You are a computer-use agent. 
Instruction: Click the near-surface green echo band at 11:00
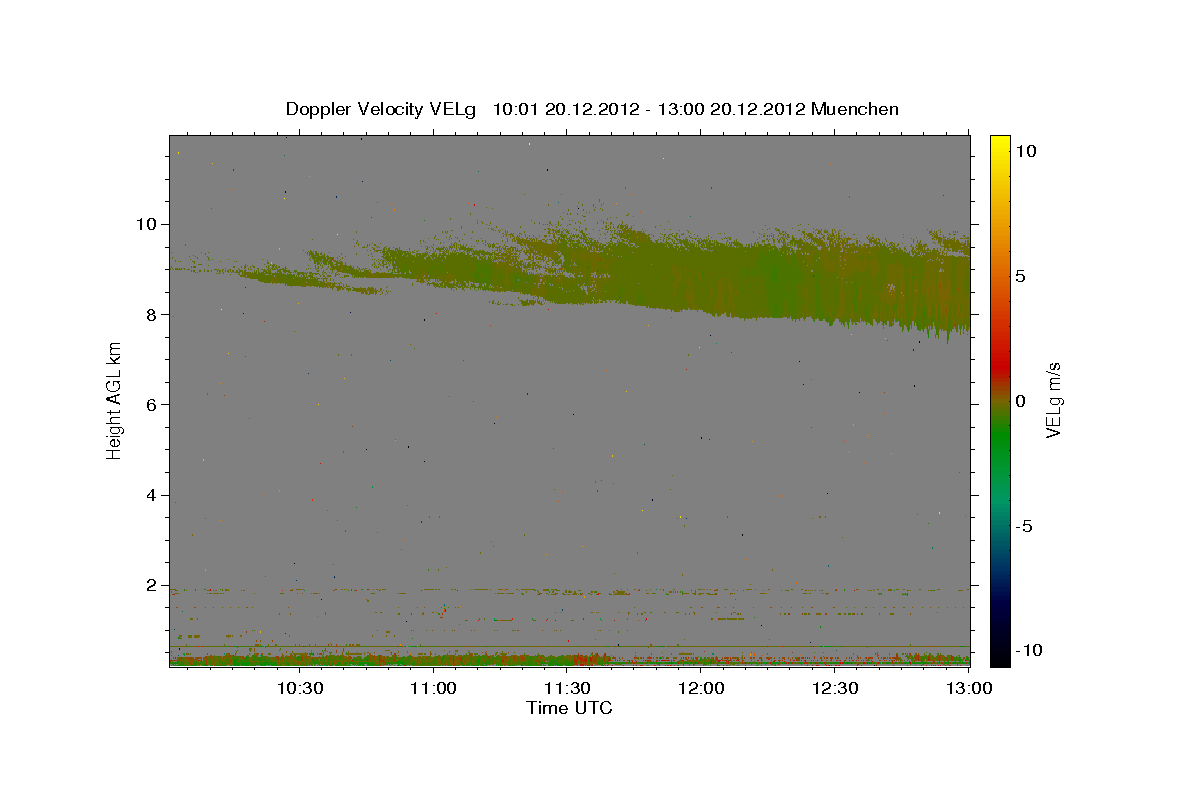[433, 660]
